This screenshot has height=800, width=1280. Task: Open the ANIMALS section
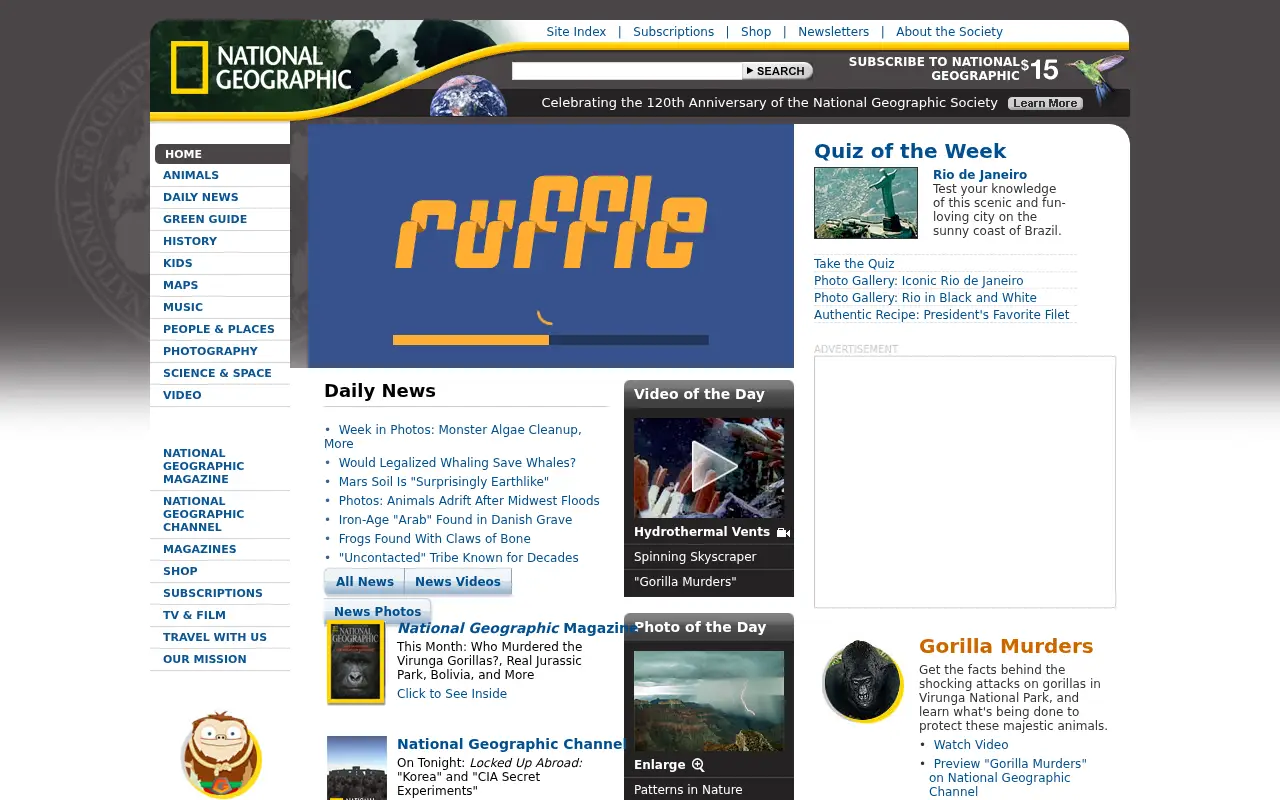tap(191, 175)
